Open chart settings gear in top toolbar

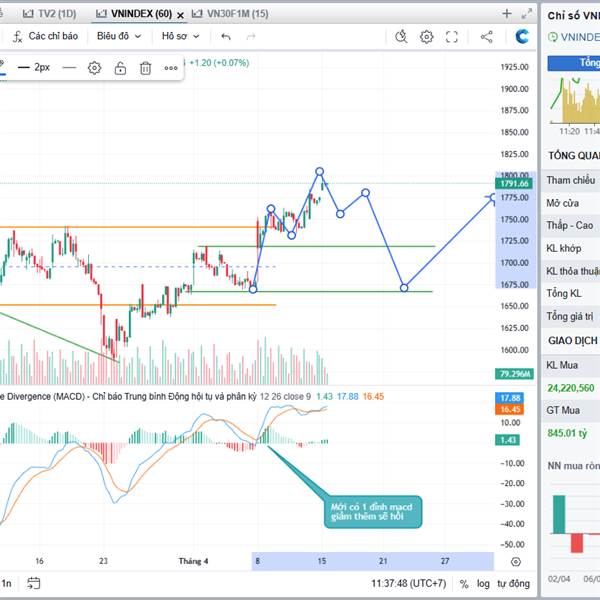(426, 37)
